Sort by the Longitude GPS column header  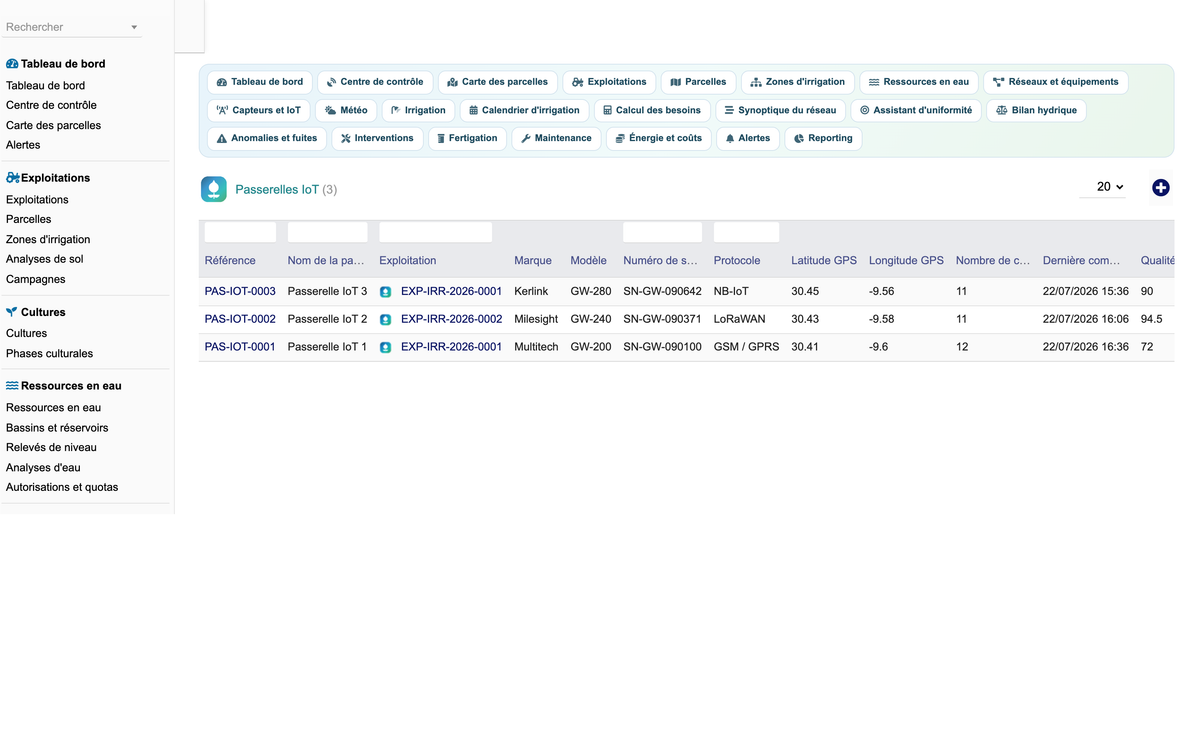(906, 261)
